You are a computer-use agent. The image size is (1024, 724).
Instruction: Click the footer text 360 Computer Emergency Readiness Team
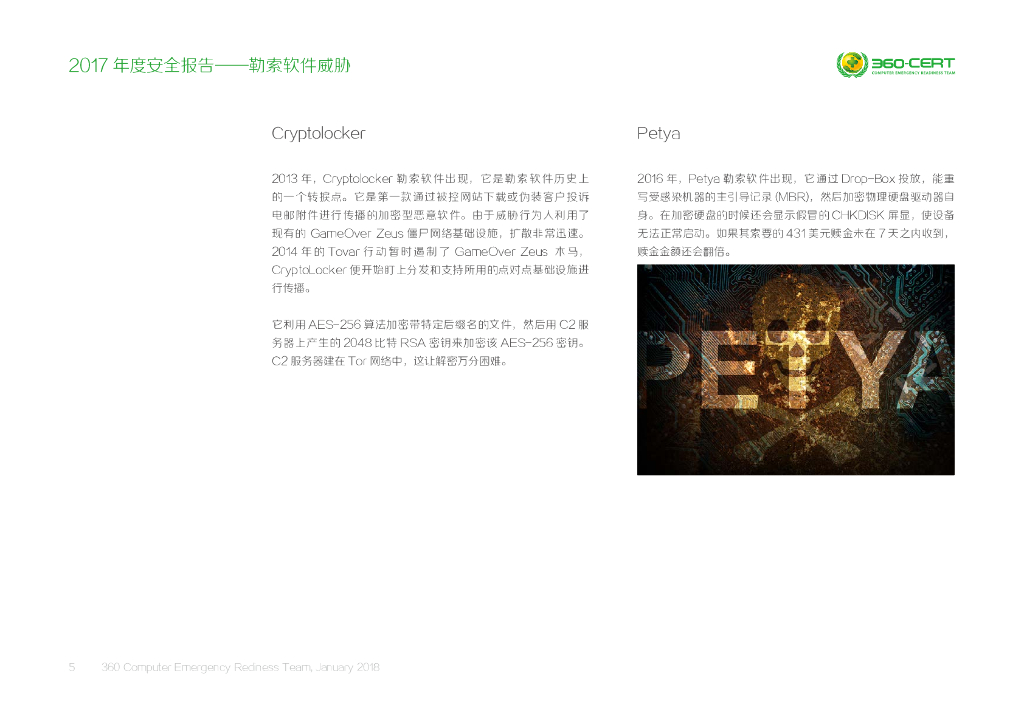(x=240, y=667)
